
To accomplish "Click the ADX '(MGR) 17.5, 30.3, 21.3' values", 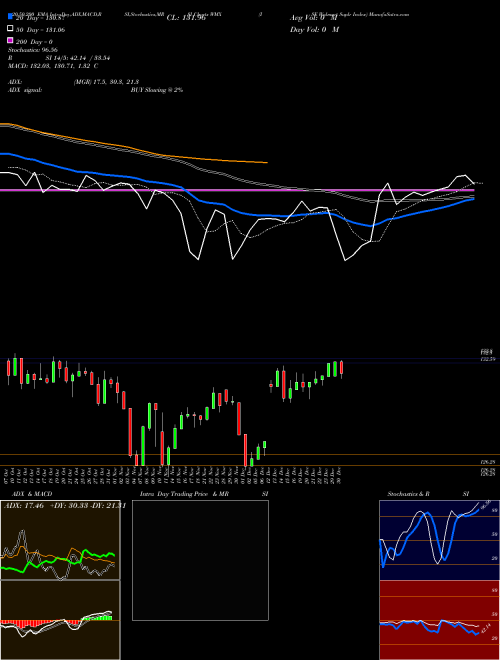I will (106, 82).
